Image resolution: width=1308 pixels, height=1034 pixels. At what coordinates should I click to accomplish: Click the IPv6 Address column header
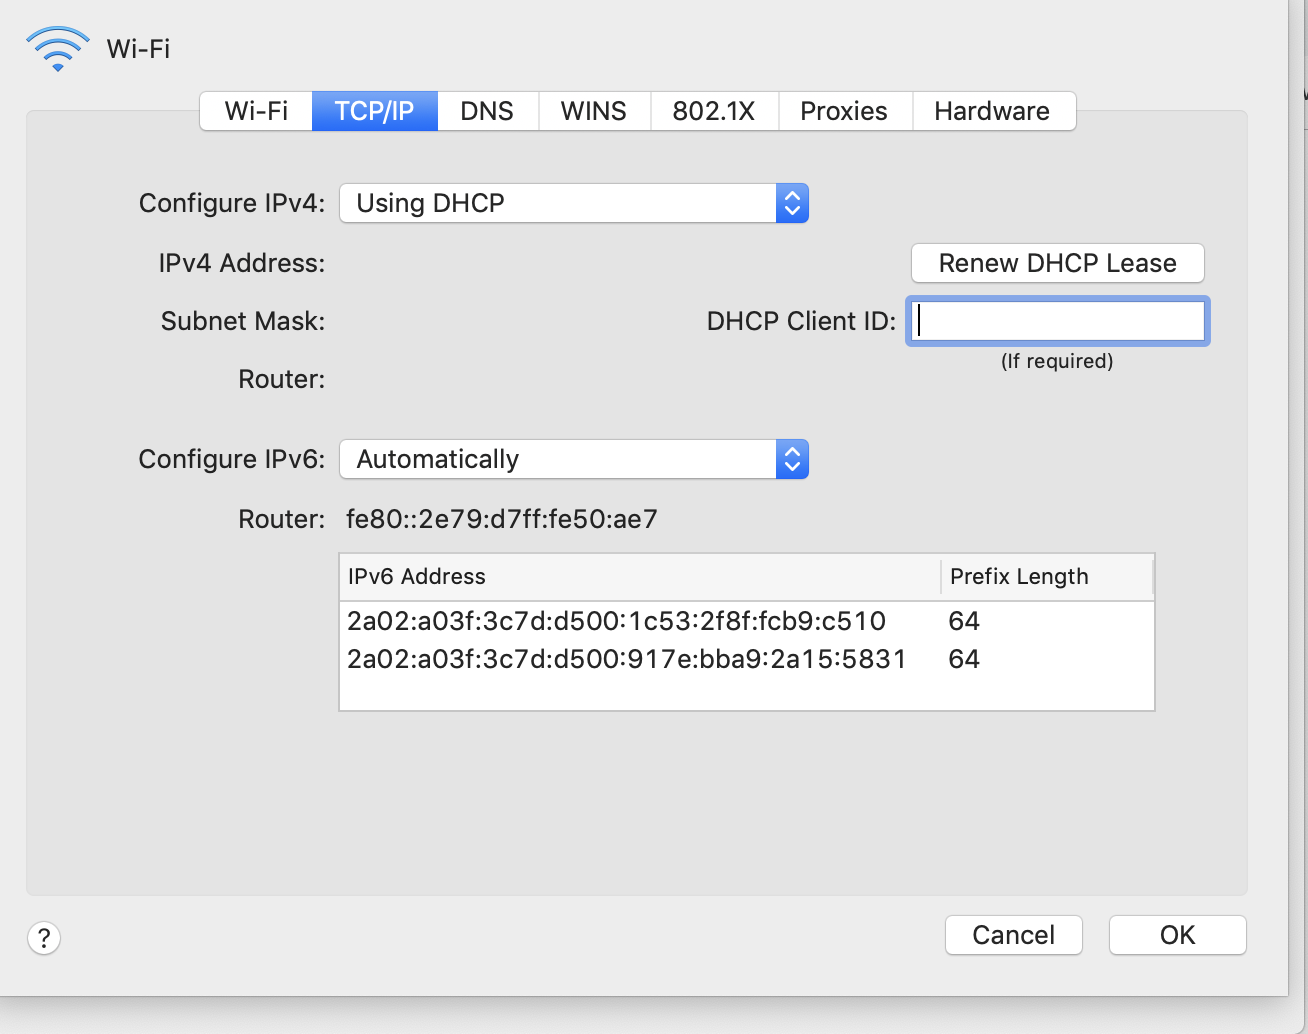pyautogui.click(x=638, y=577)
